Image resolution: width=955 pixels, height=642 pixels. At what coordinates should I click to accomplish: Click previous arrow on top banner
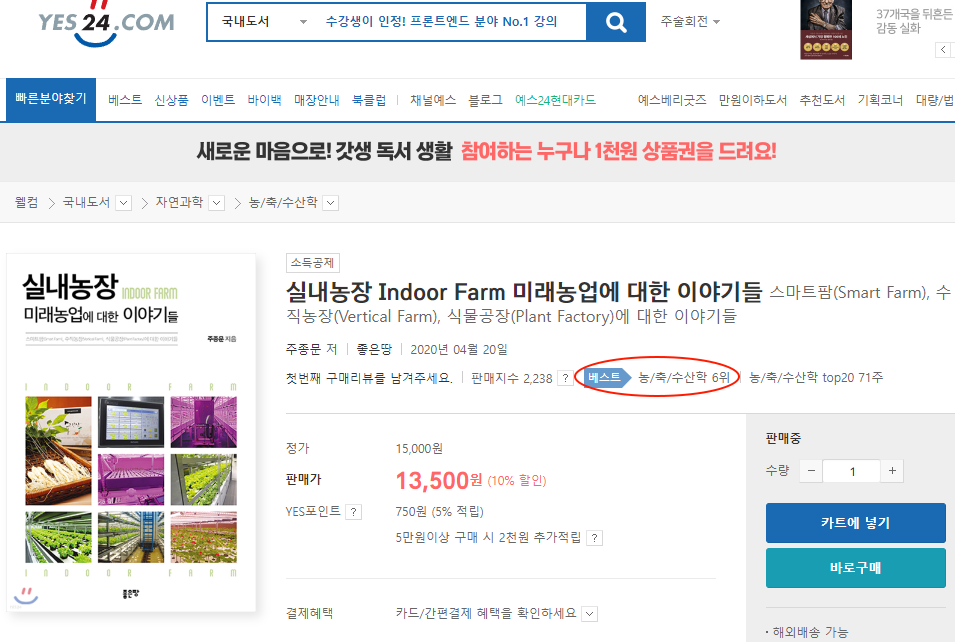tap(943, 50)
